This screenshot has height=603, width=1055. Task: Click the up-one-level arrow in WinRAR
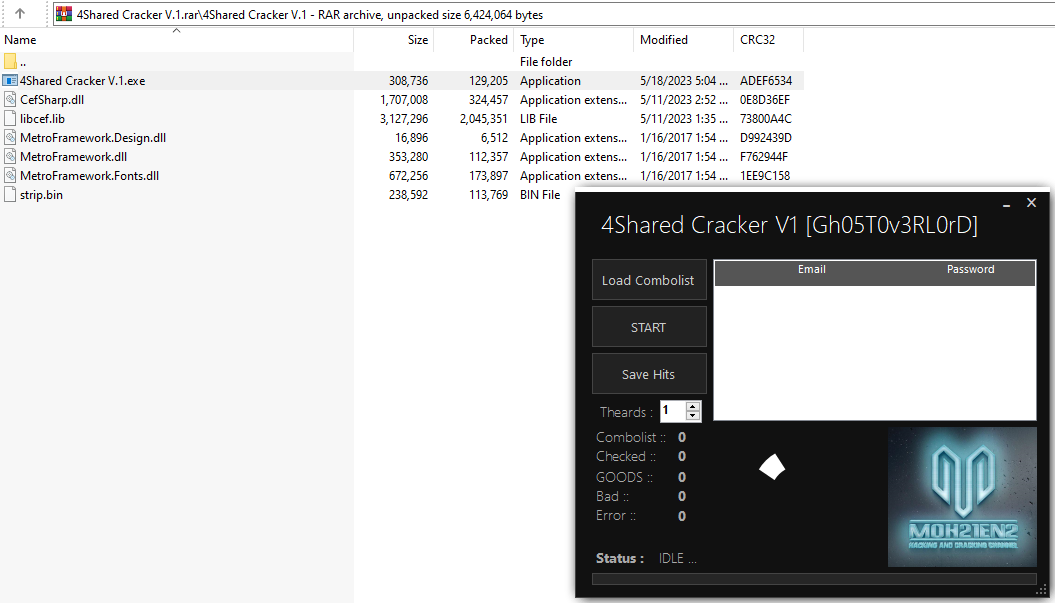tap(20, 13)
